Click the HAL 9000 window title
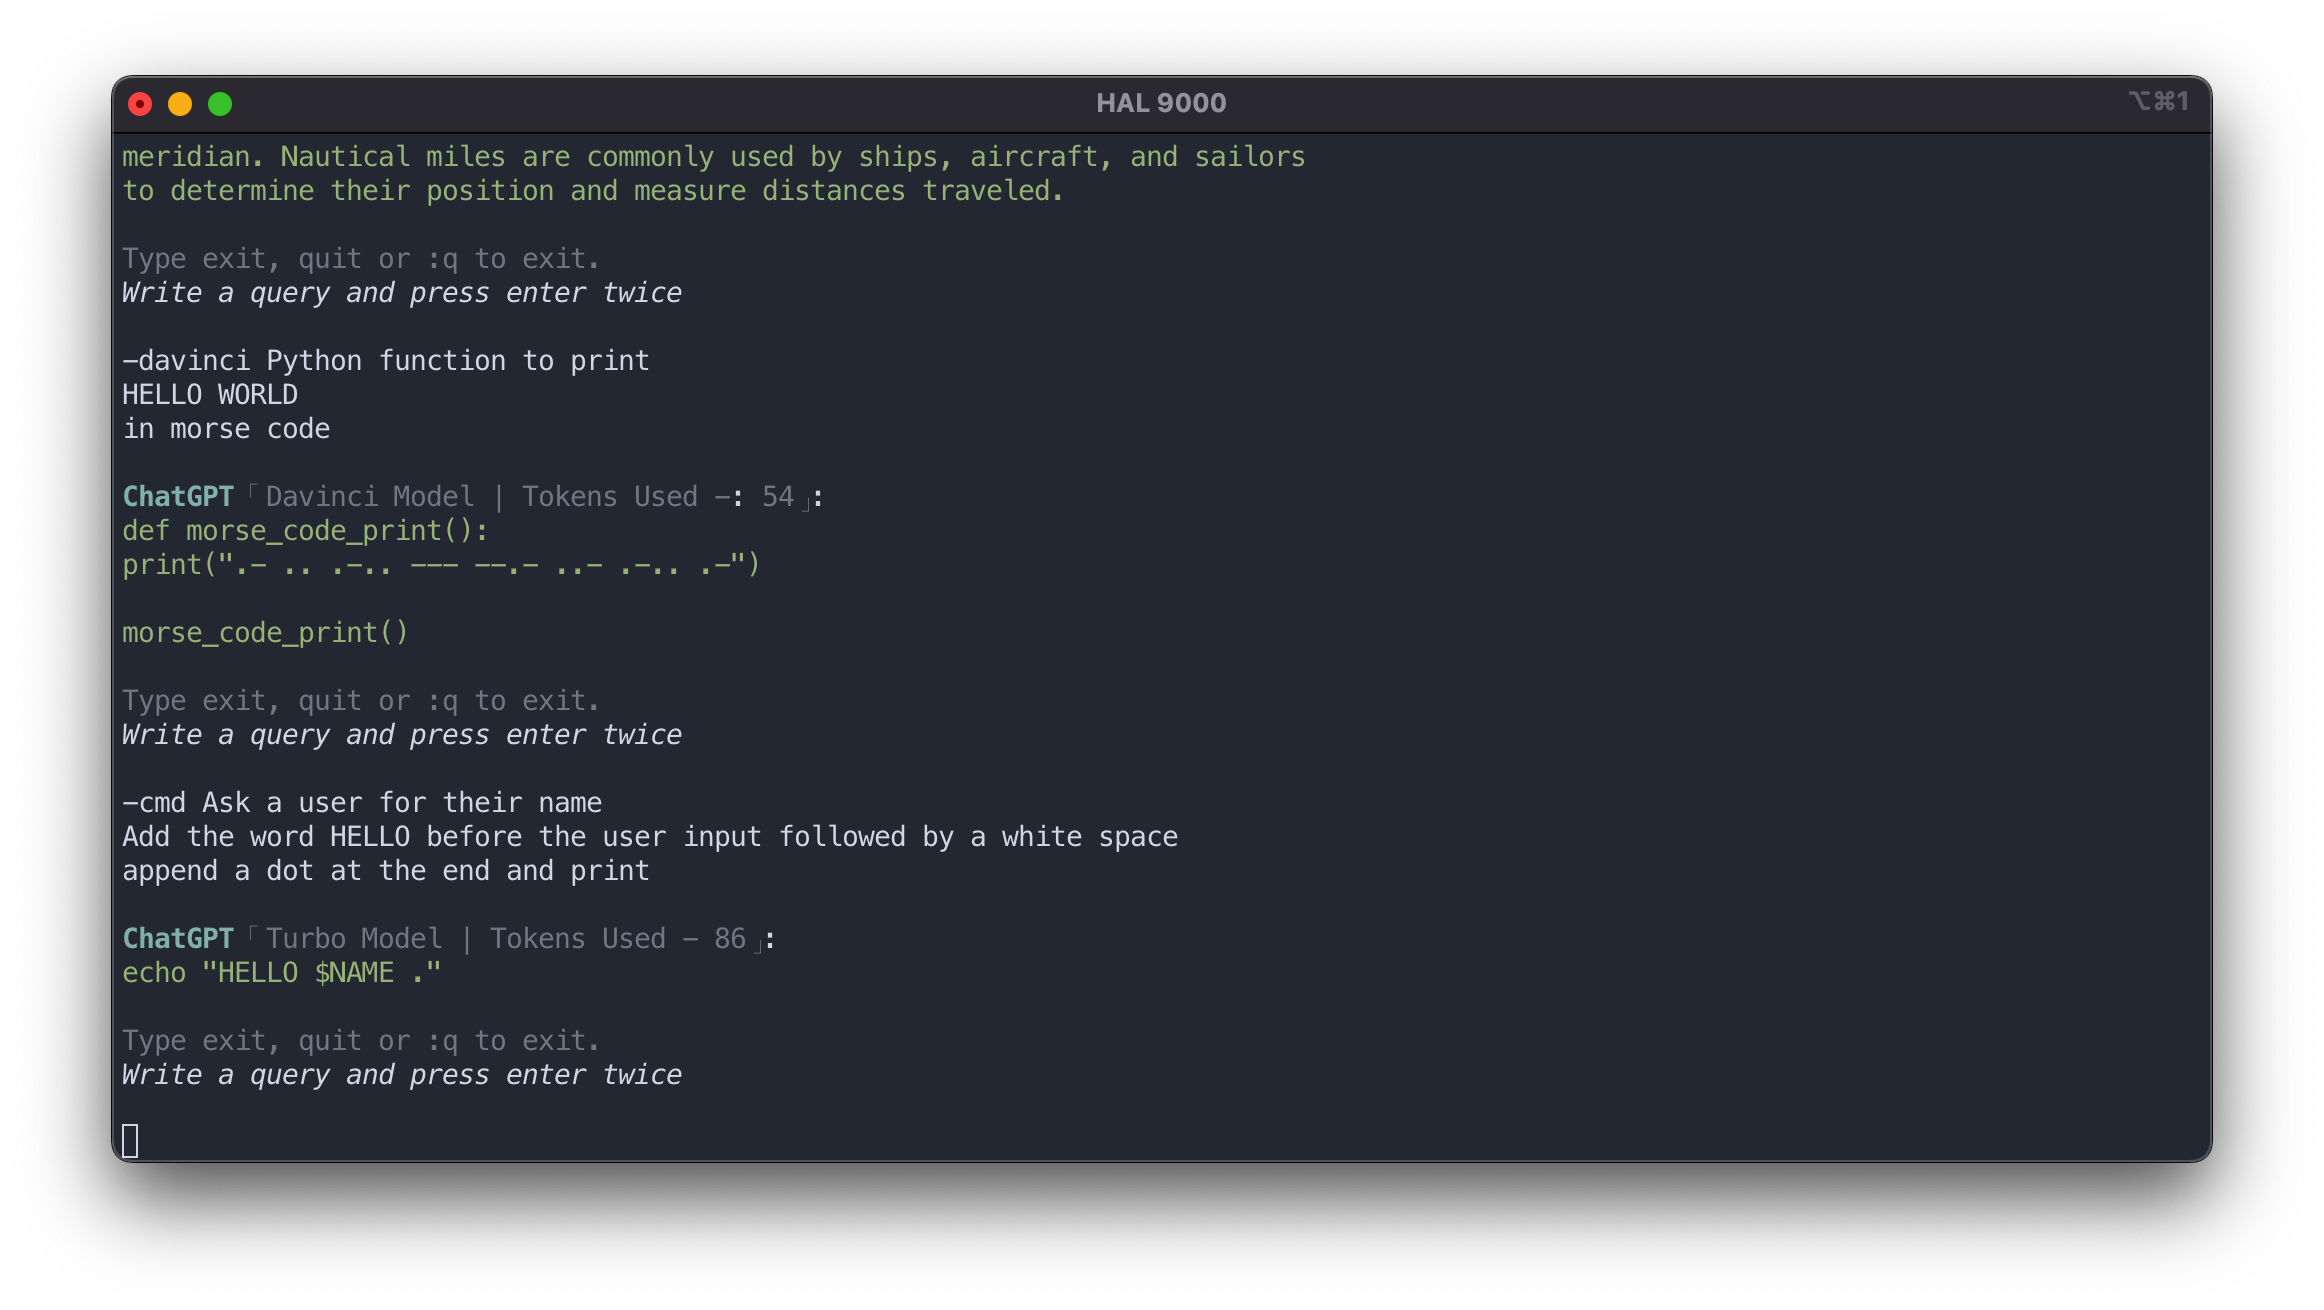The image size is (2324, 1310). (1160, 103)
